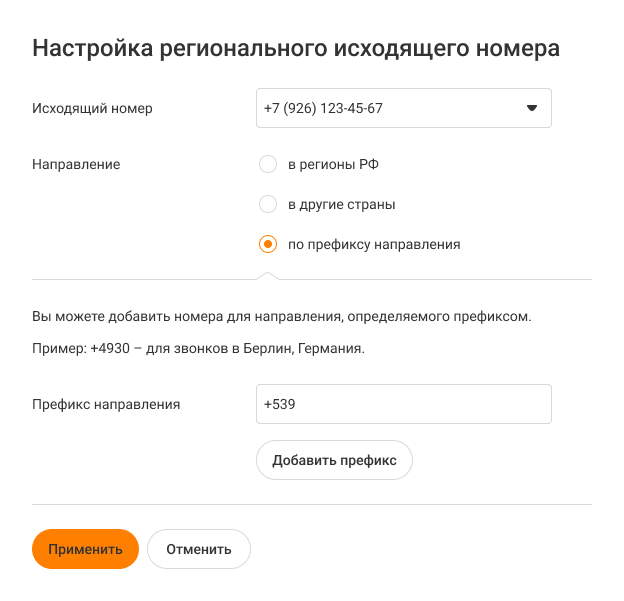Screen dimensions: 624x601
Task: Click the "Направление" field label
Action: (x=77, y=164)
